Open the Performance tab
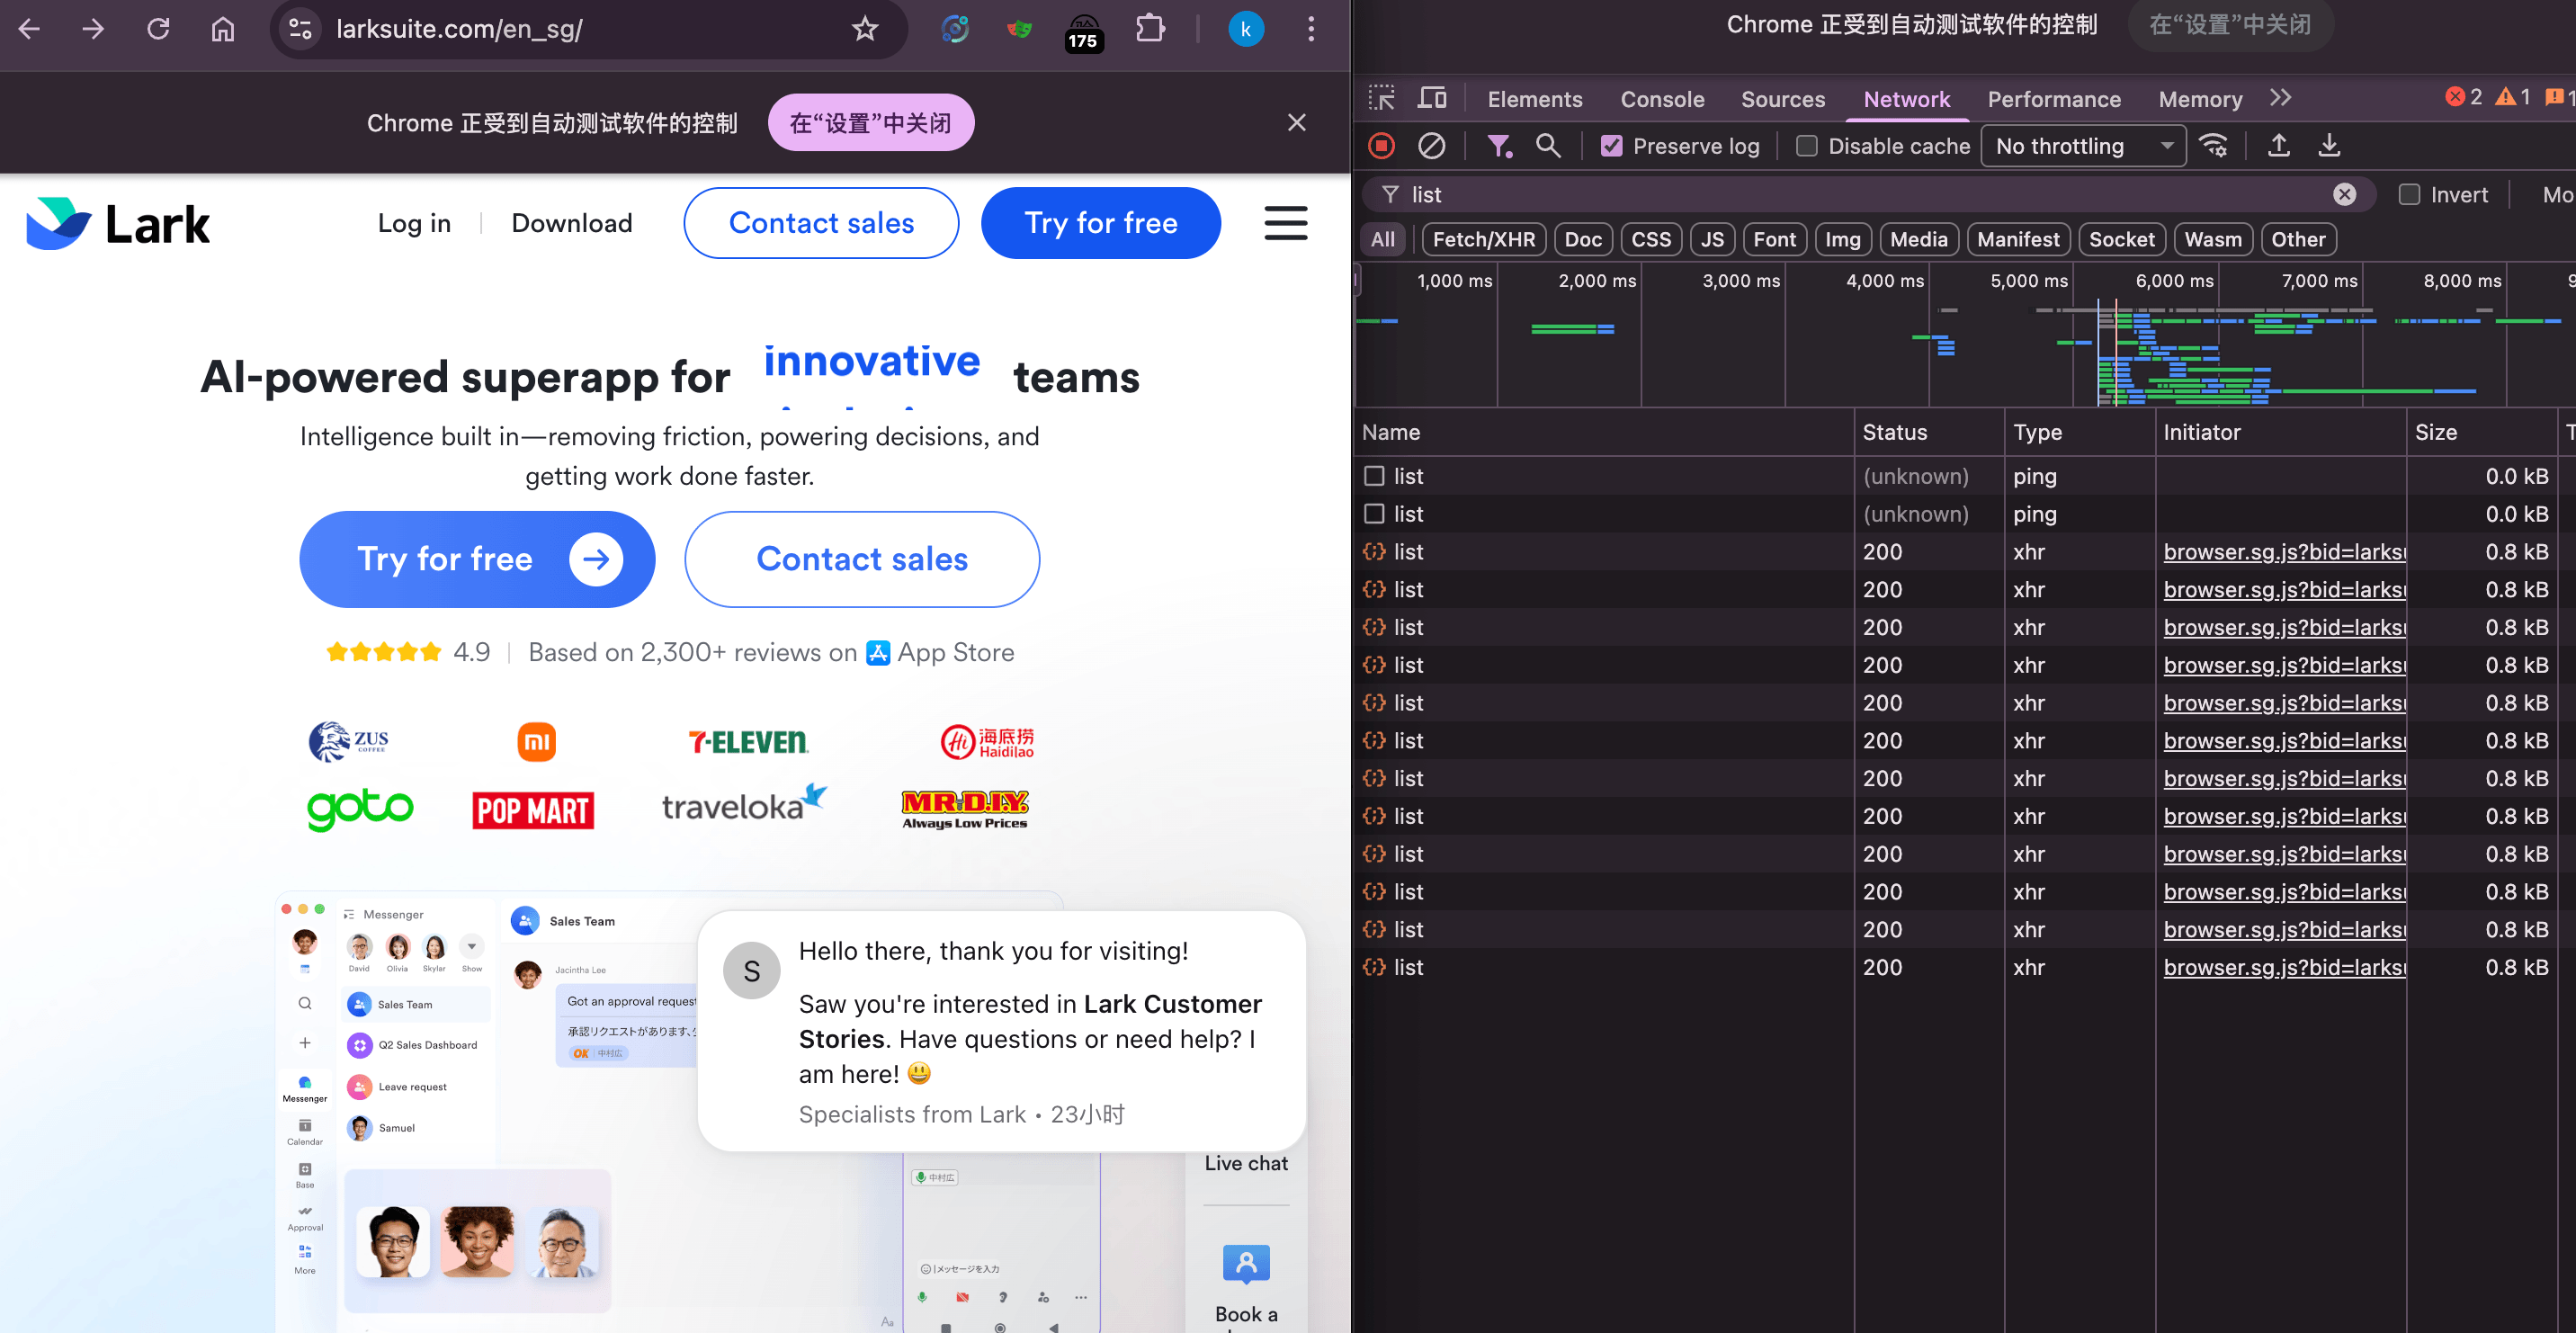This screenshot has width=2576, height=1333. click(2054, 99)
